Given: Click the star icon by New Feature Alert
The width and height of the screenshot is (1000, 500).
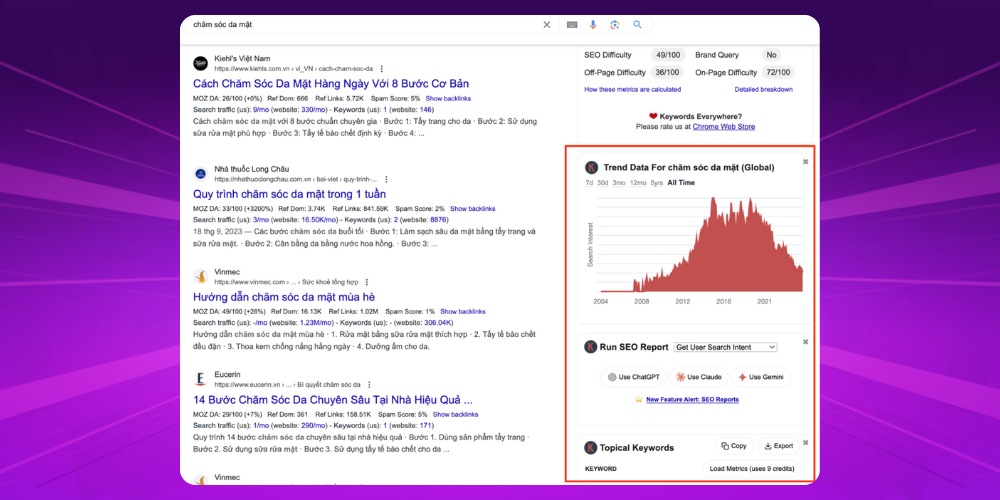Looking at the screenshot, I should (639, 399).
